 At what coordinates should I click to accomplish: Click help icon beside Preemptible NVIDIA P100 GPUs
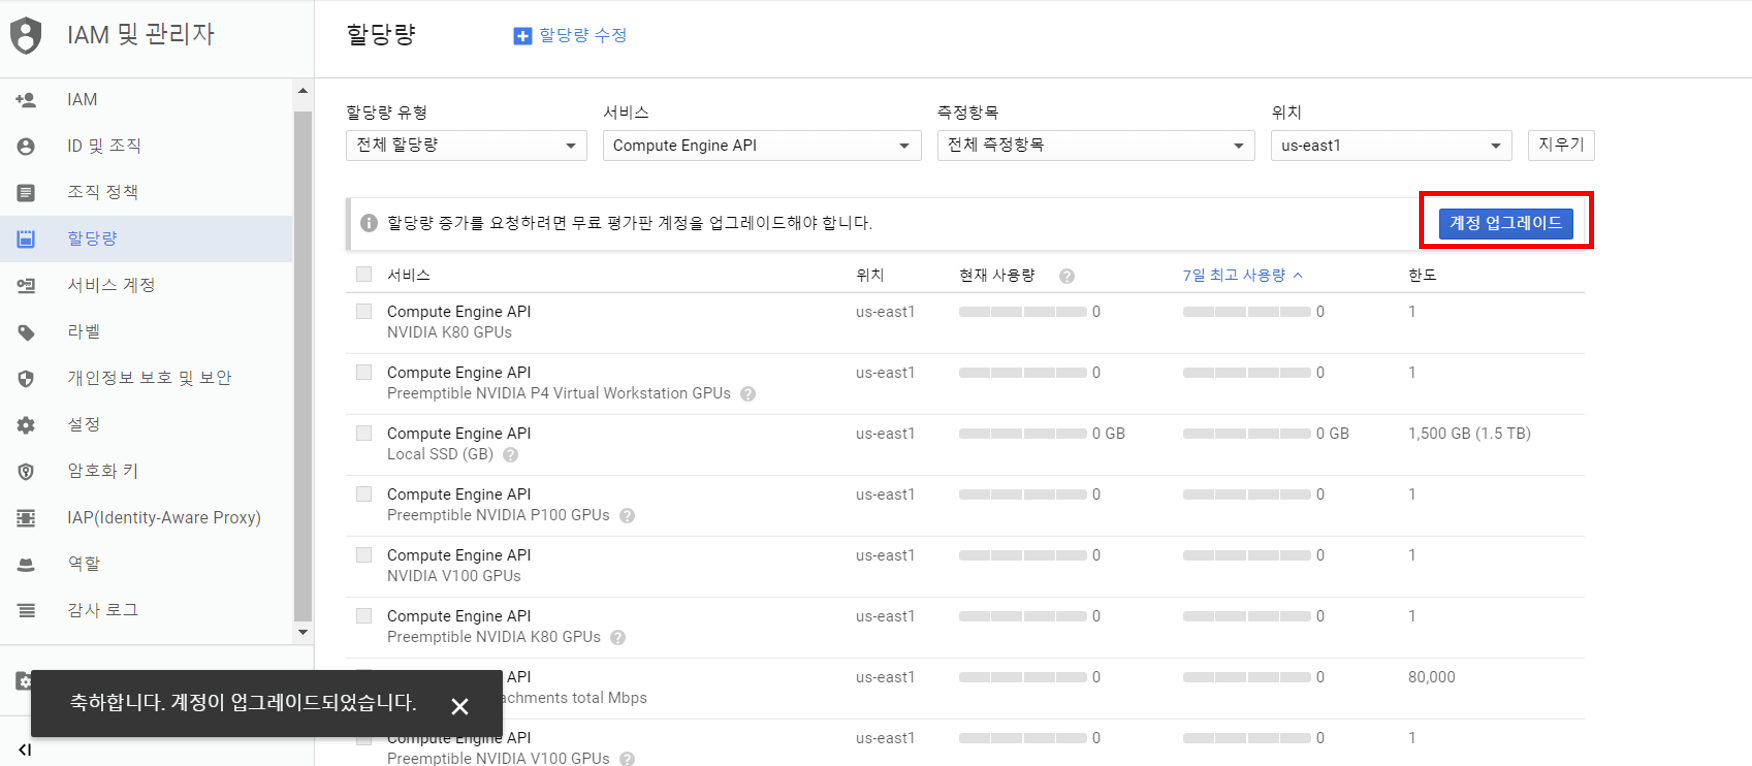627,516
